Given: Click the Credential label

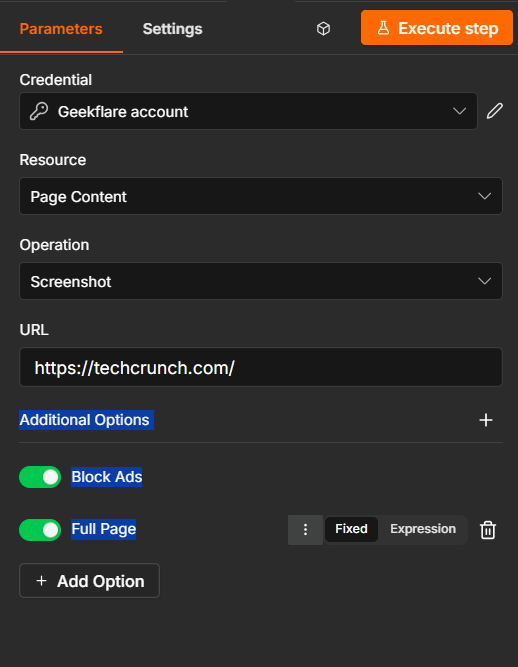Looking at the screenshot, I should [x=56, y=80].
